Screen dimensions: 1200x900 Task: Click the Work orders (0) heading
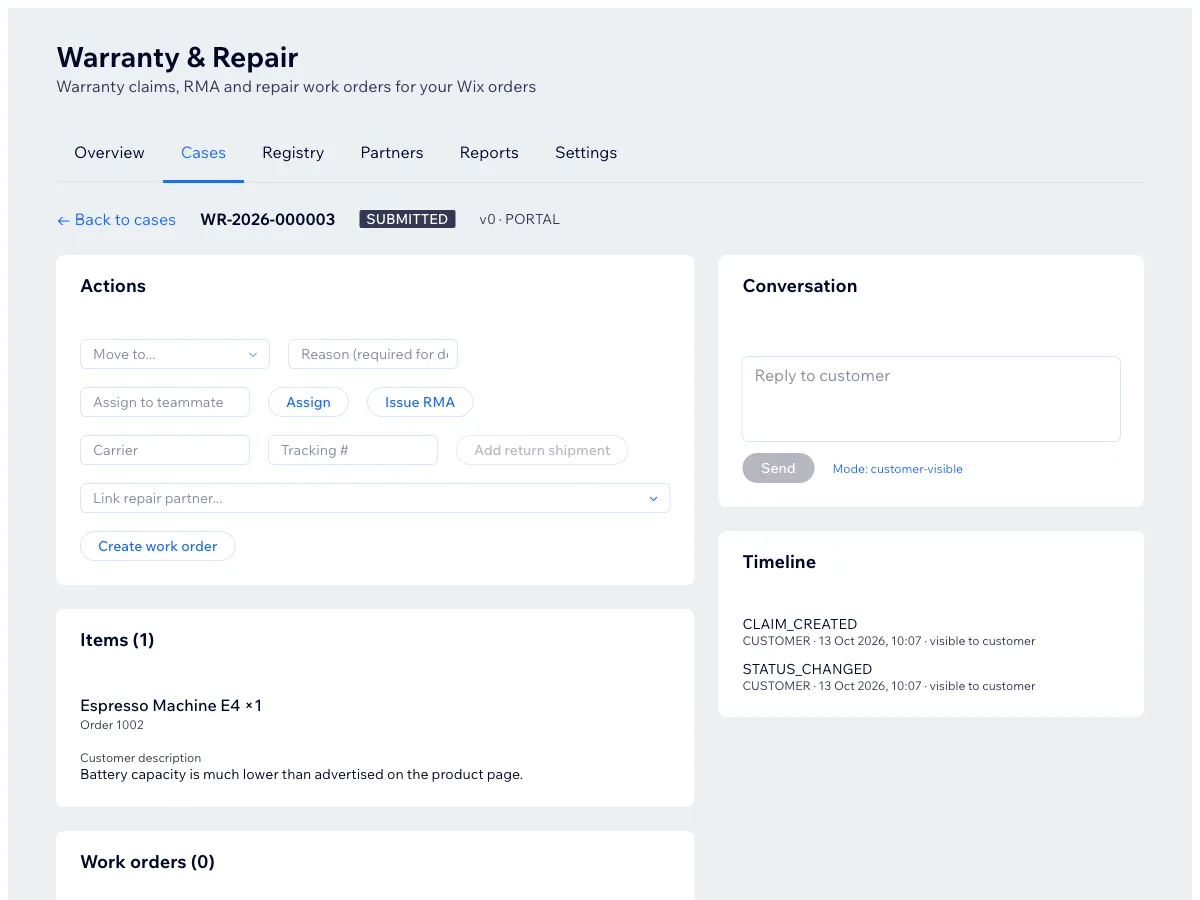click(147, 862)
